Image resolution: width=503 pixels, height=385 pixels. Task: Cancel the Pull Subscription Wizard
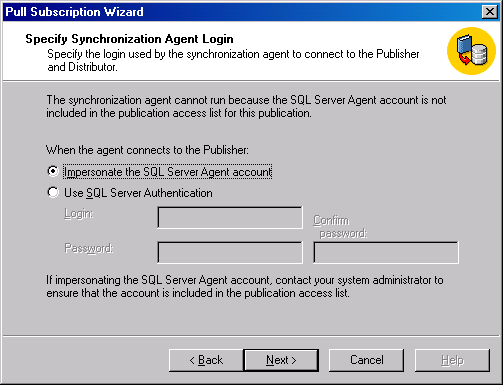(x=366, y=360)
